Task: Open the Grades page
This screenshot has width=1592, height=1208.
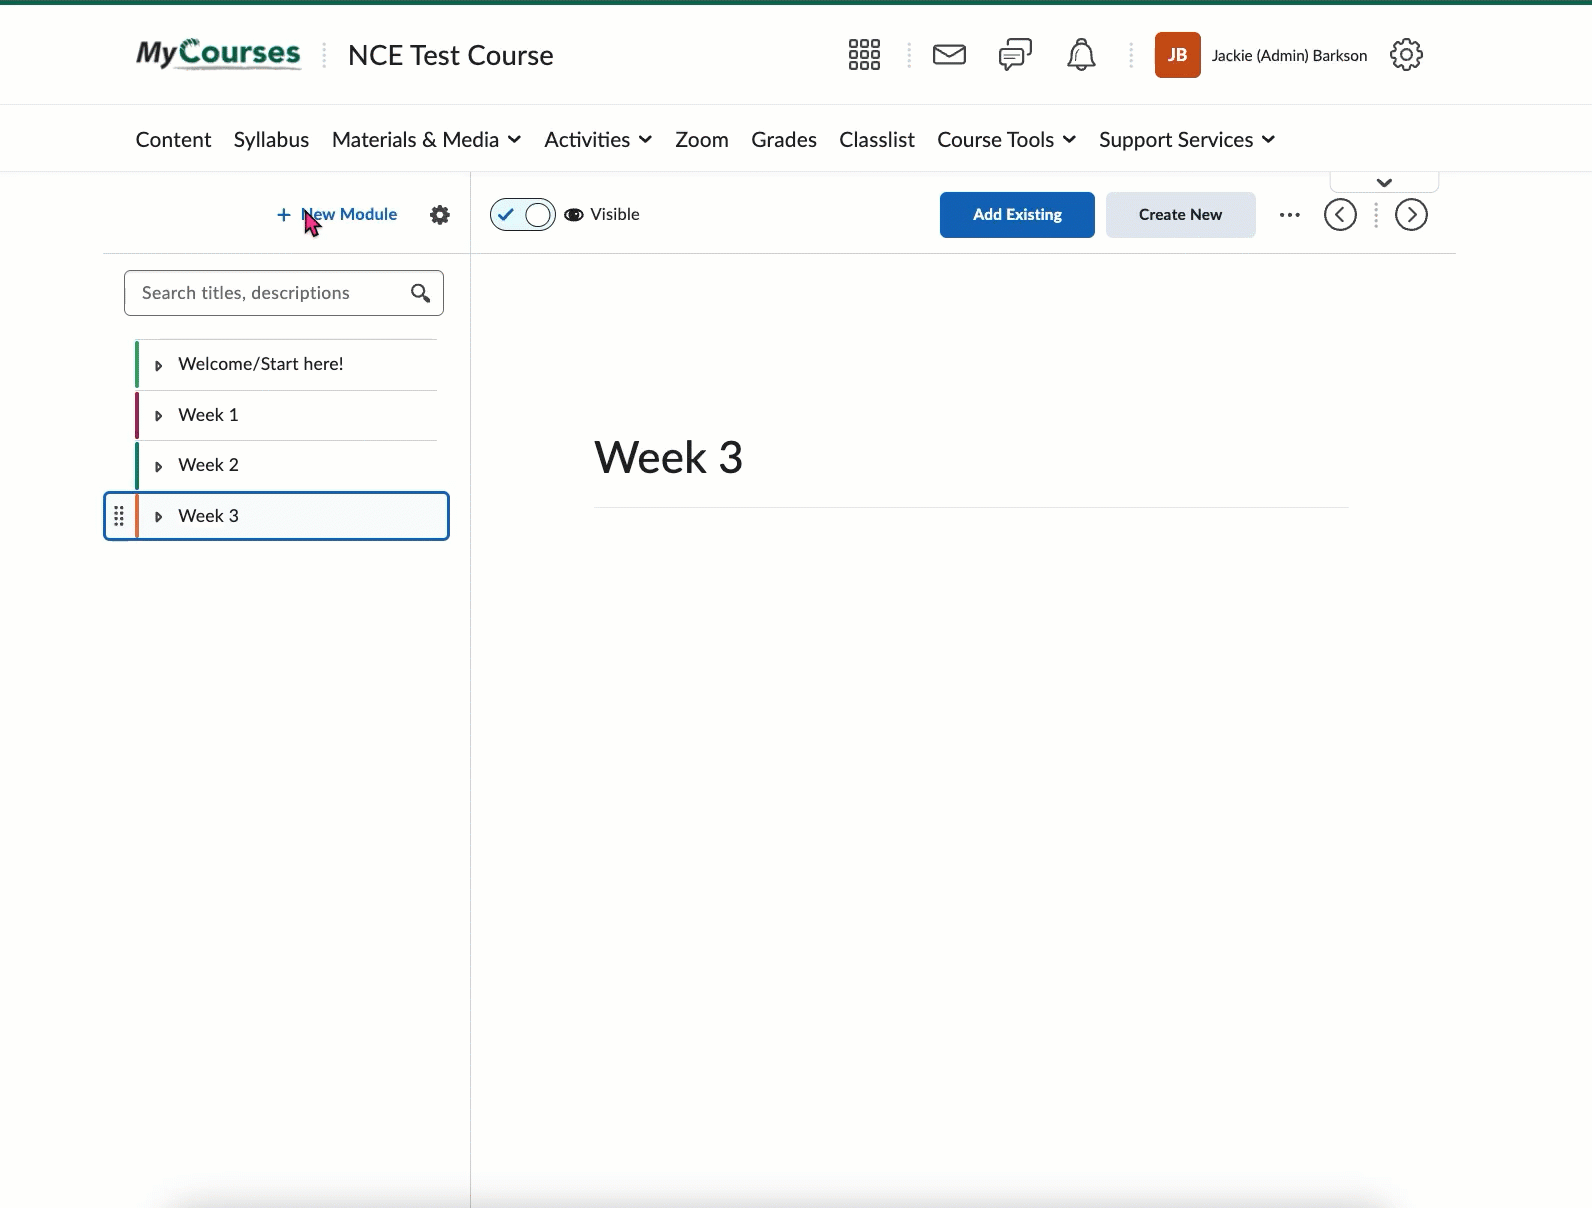Action: point(784,140)
